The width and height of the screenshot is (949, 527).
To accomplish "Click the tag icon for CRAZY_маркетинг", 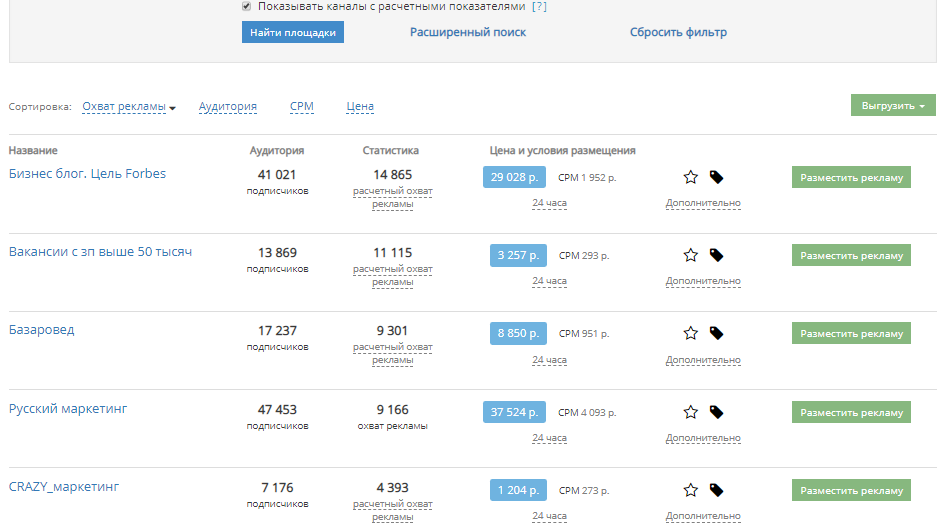I will pos(716,490).
